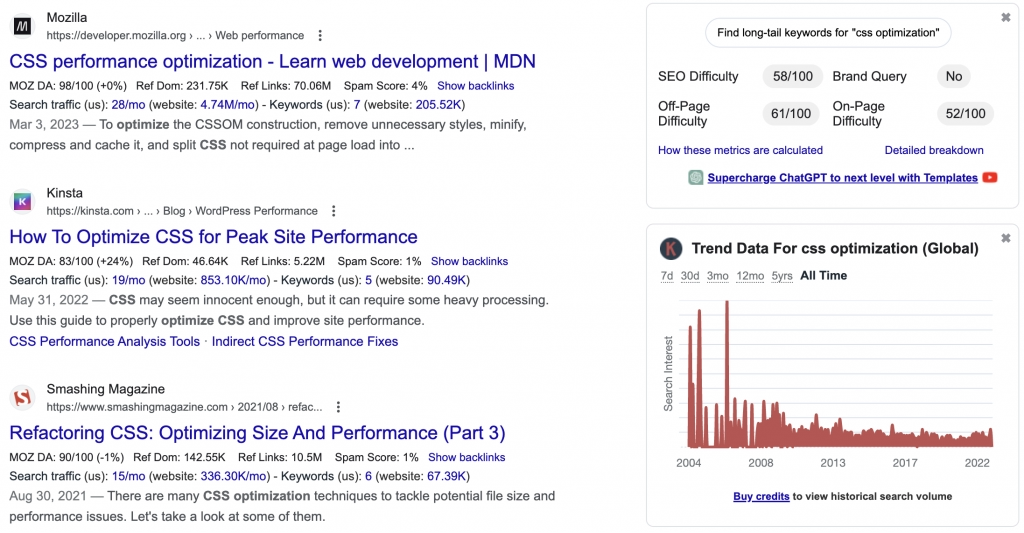Open the Supercharge ChatGPT with Templates link
Screen dimensions: 1024x533
(842, 178)
